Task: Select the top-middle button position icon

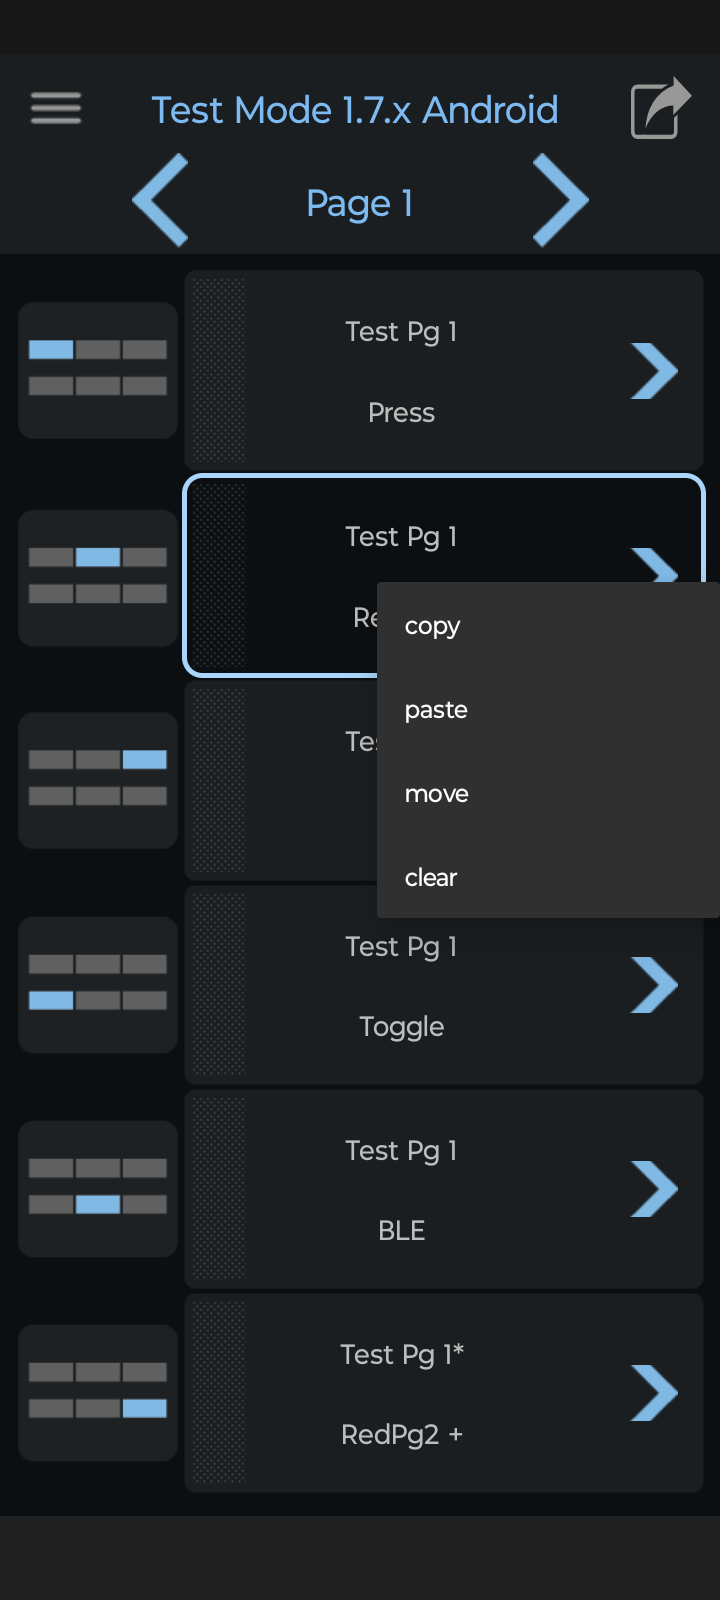Action: pos(98,578)
